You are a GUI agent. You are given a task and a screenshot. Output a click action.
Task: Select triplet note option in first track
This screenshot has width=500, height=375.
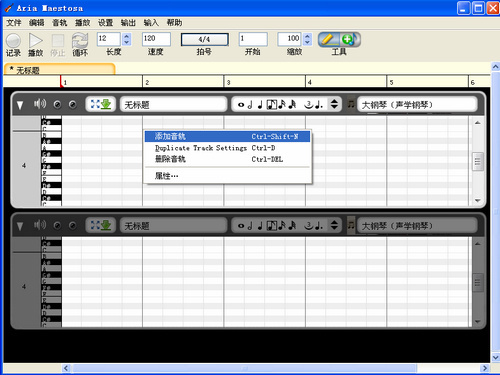click(309, 105)
